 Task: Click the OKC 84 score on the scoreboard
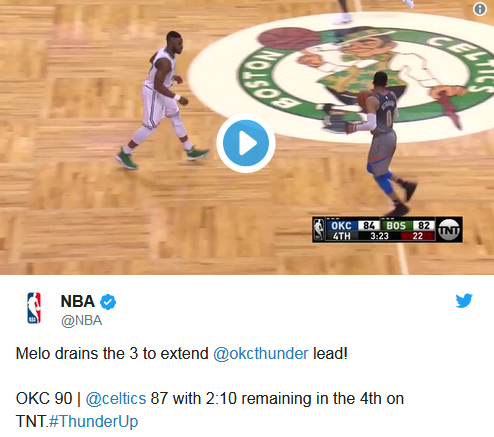tap(353, 226)
